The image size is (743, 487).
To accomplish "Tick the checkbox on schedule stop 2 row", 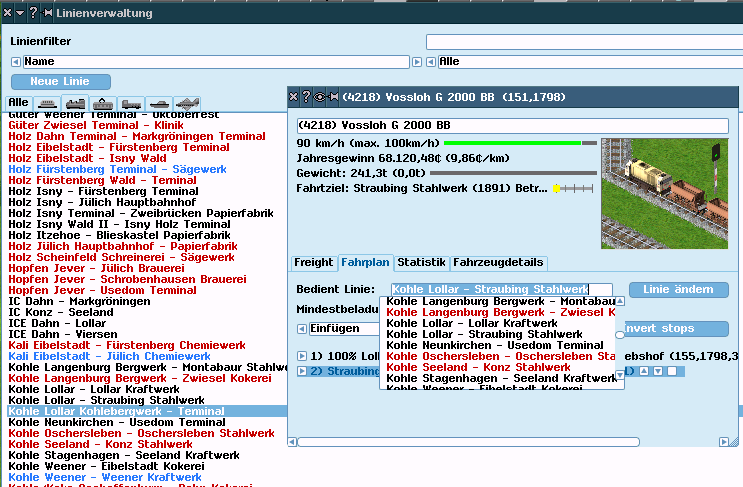I will (673, 371).
